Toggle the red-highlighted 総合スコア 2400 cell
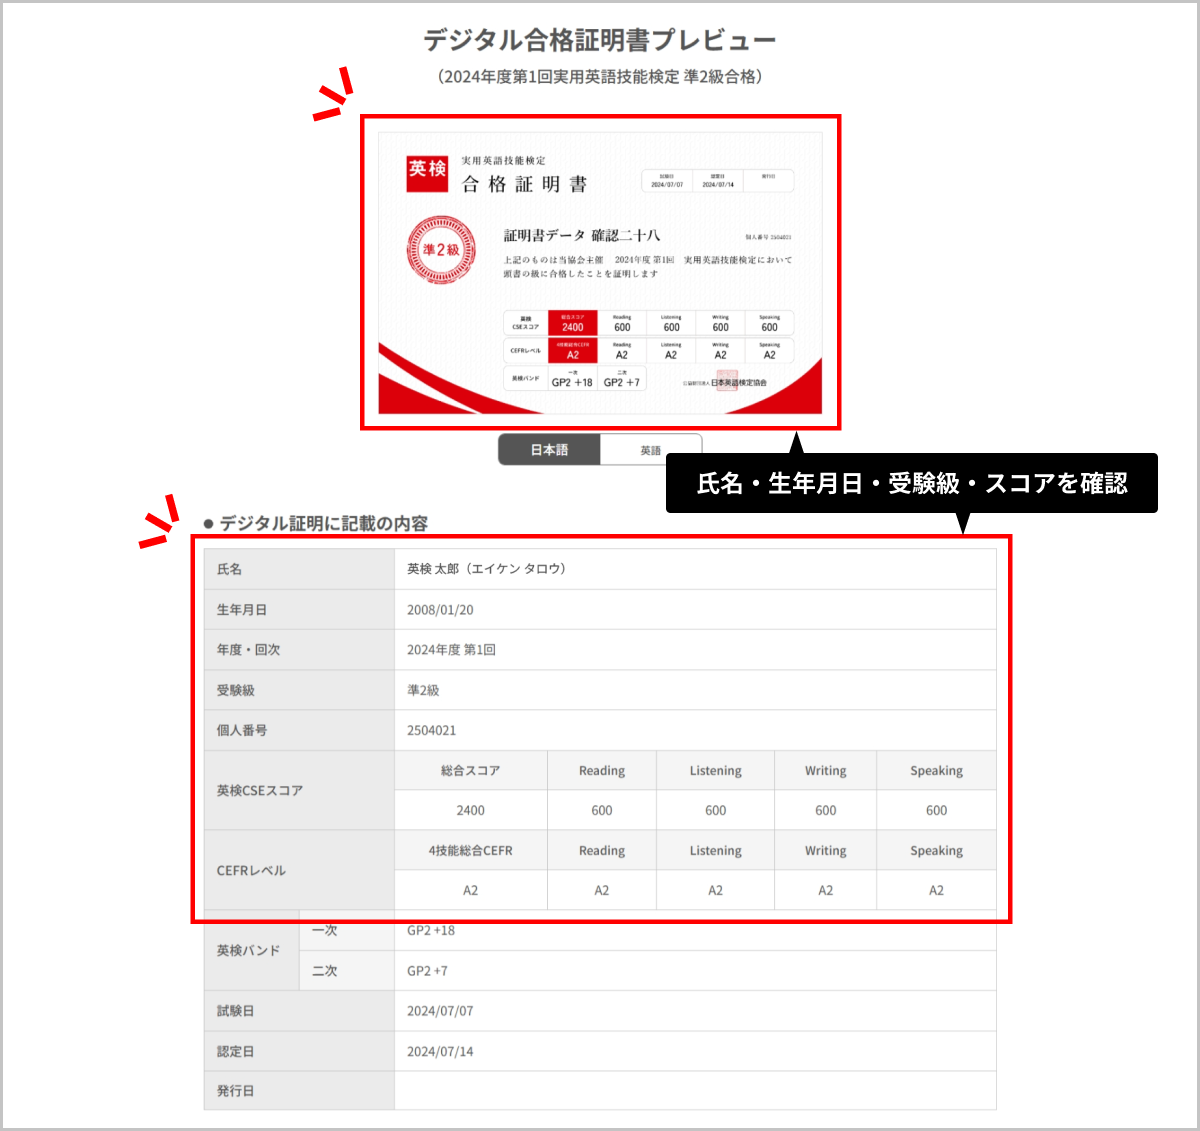1200x1131 pixels. click(572, 323)
